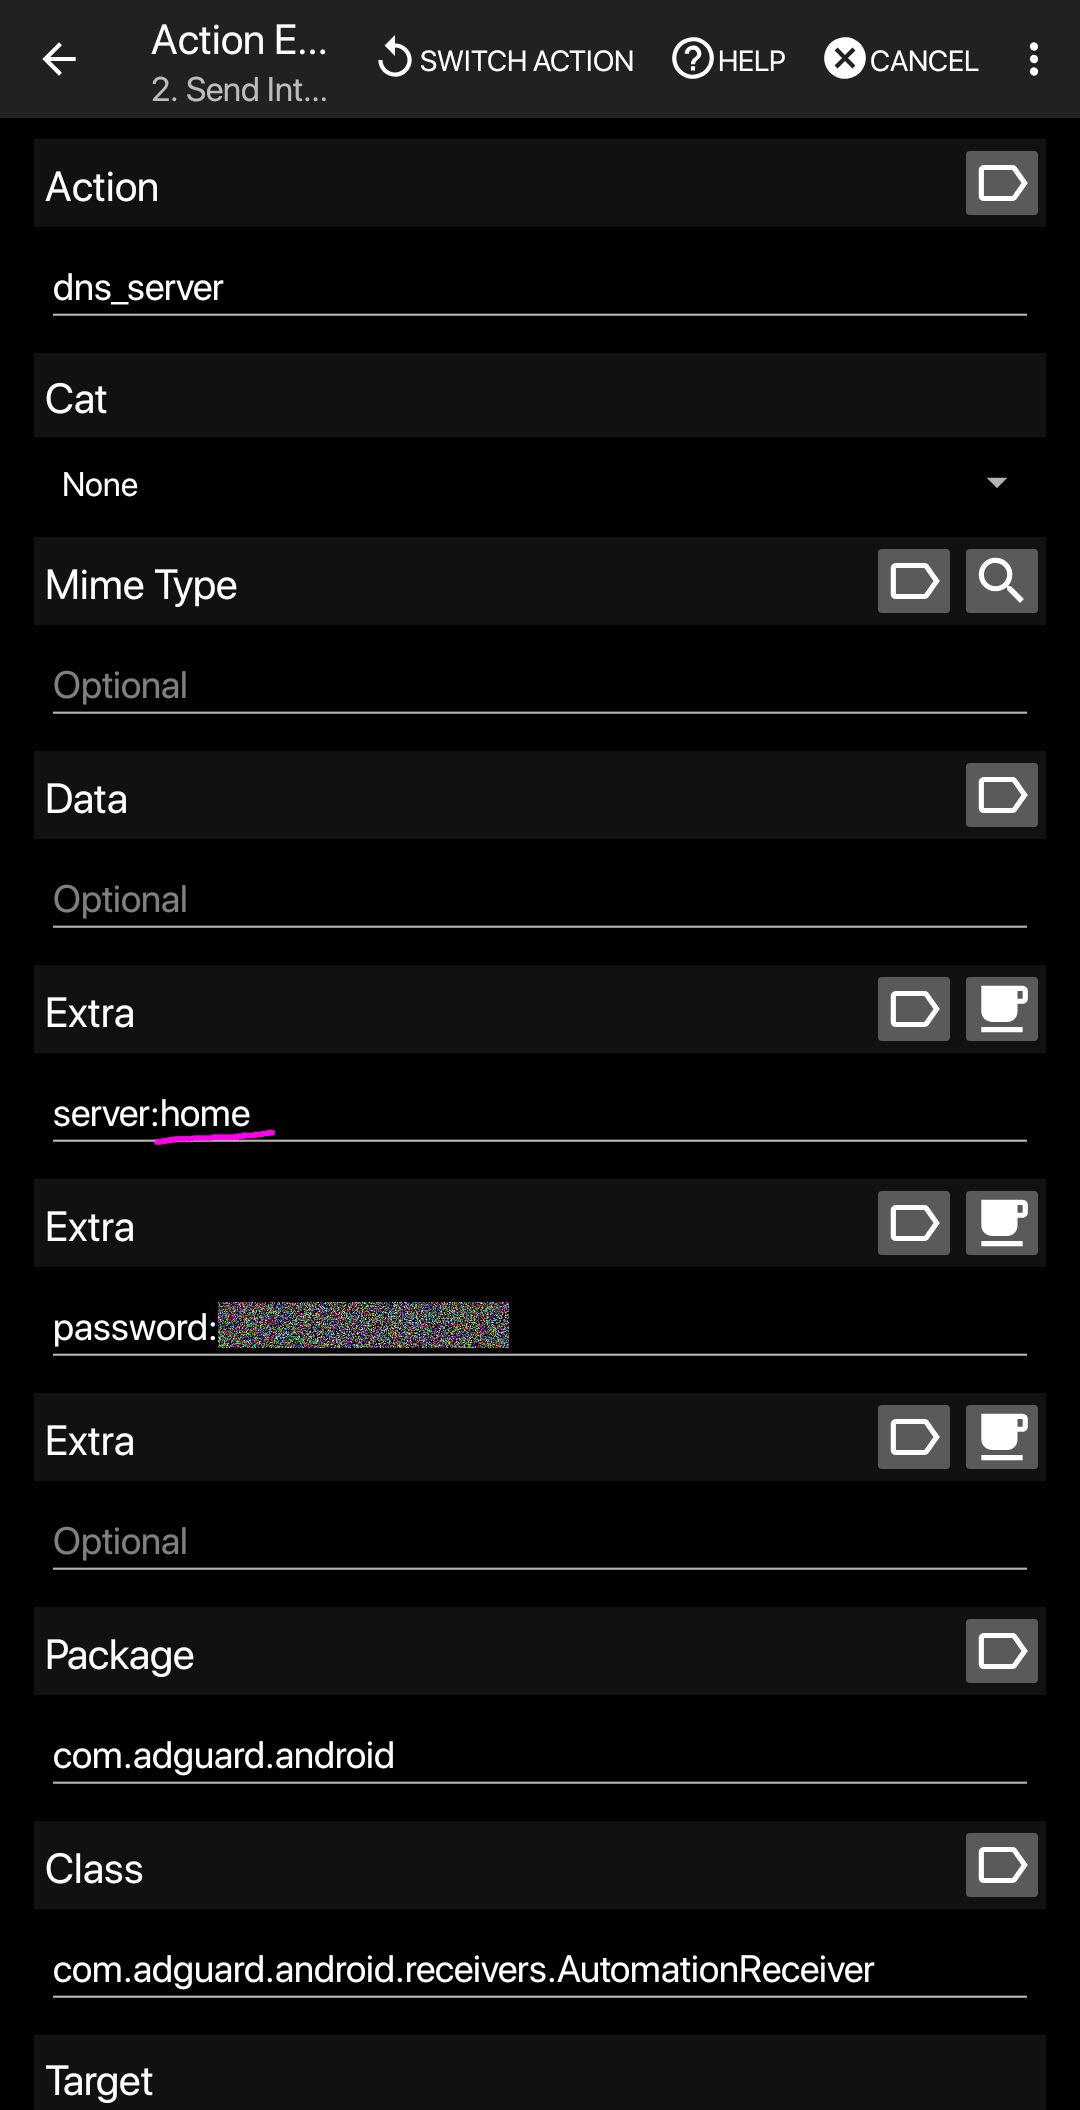Edit the server:home Extra value
1080x2110 pixels.
pos(400,1113)
